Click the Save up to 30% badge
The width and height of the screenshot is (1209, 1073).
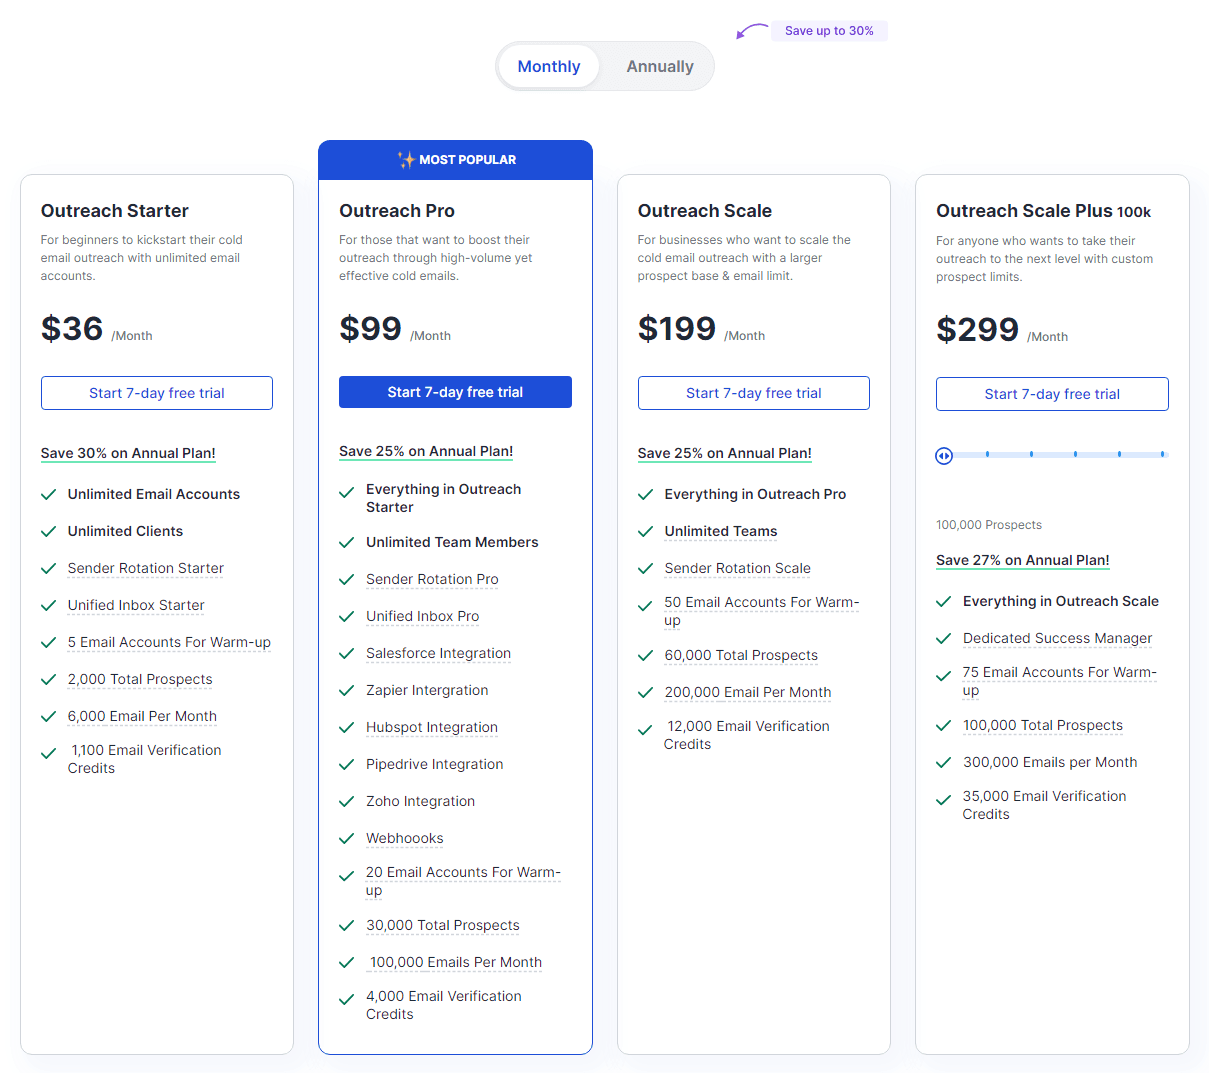pos(829,30)
